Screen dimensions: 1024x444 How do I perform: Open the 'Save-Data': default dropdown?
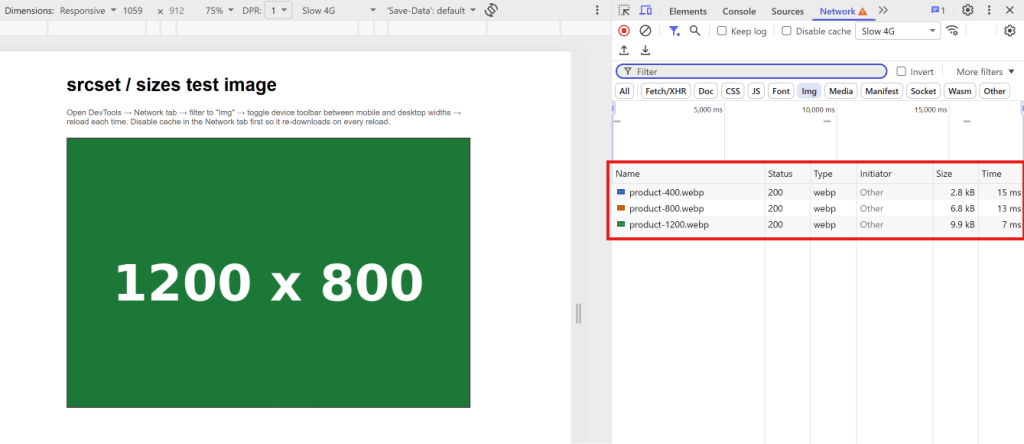tap(431, 10)
